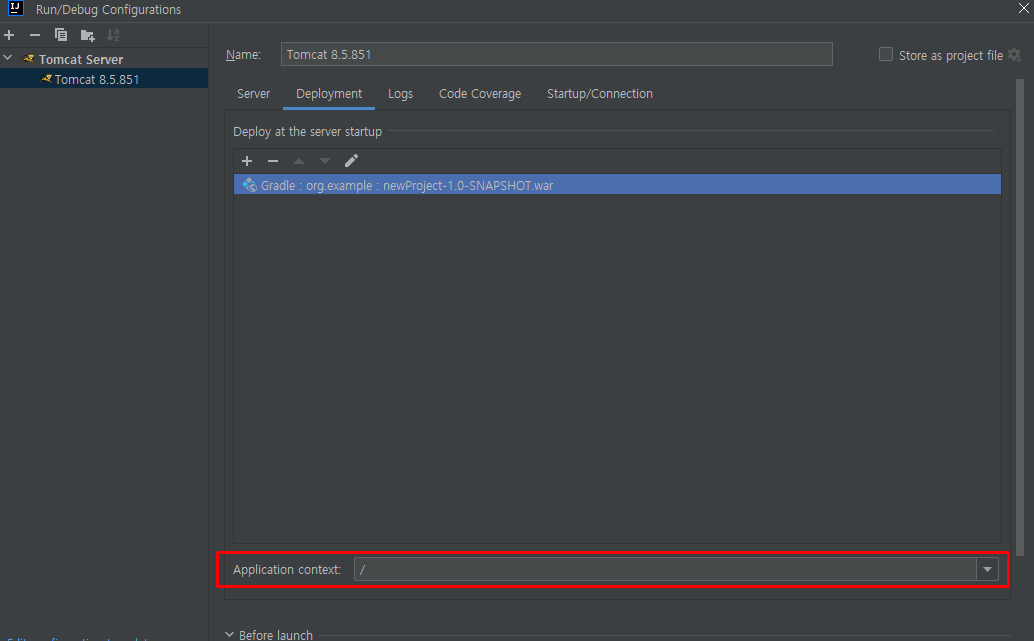Move configuration into new folder
The width and height of the screenshot is (1034, 641).
click(87, 35)
